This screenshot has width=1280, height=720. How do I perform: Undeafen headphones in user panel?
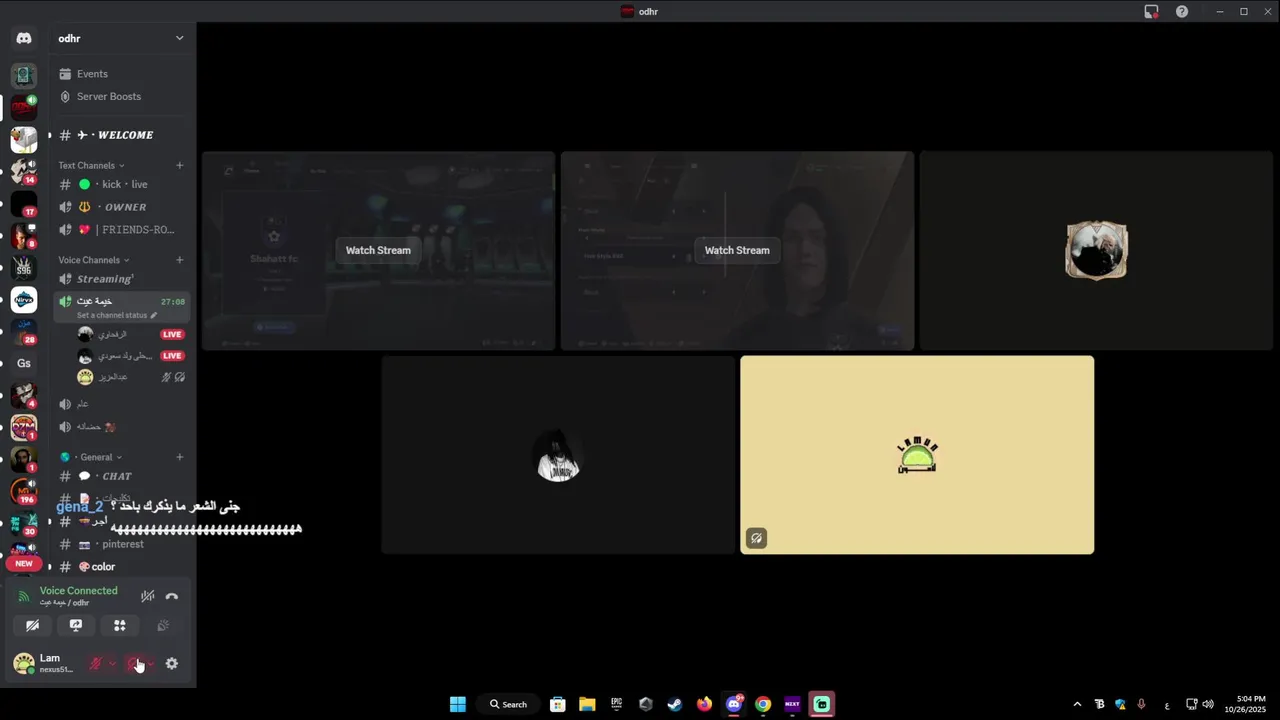134,663
